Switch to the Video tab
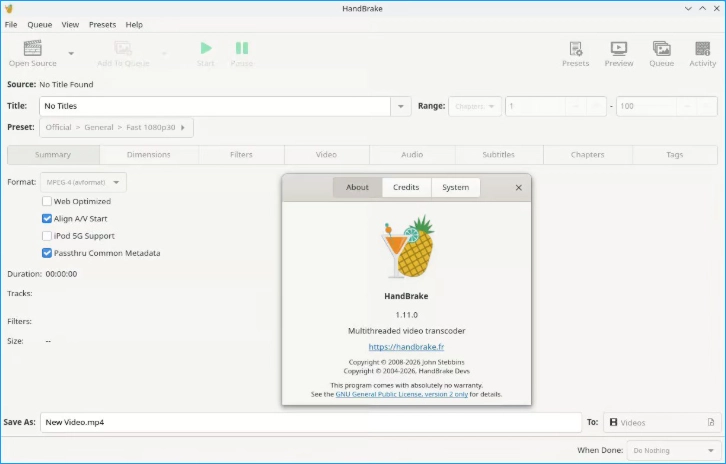 (326, 155)
